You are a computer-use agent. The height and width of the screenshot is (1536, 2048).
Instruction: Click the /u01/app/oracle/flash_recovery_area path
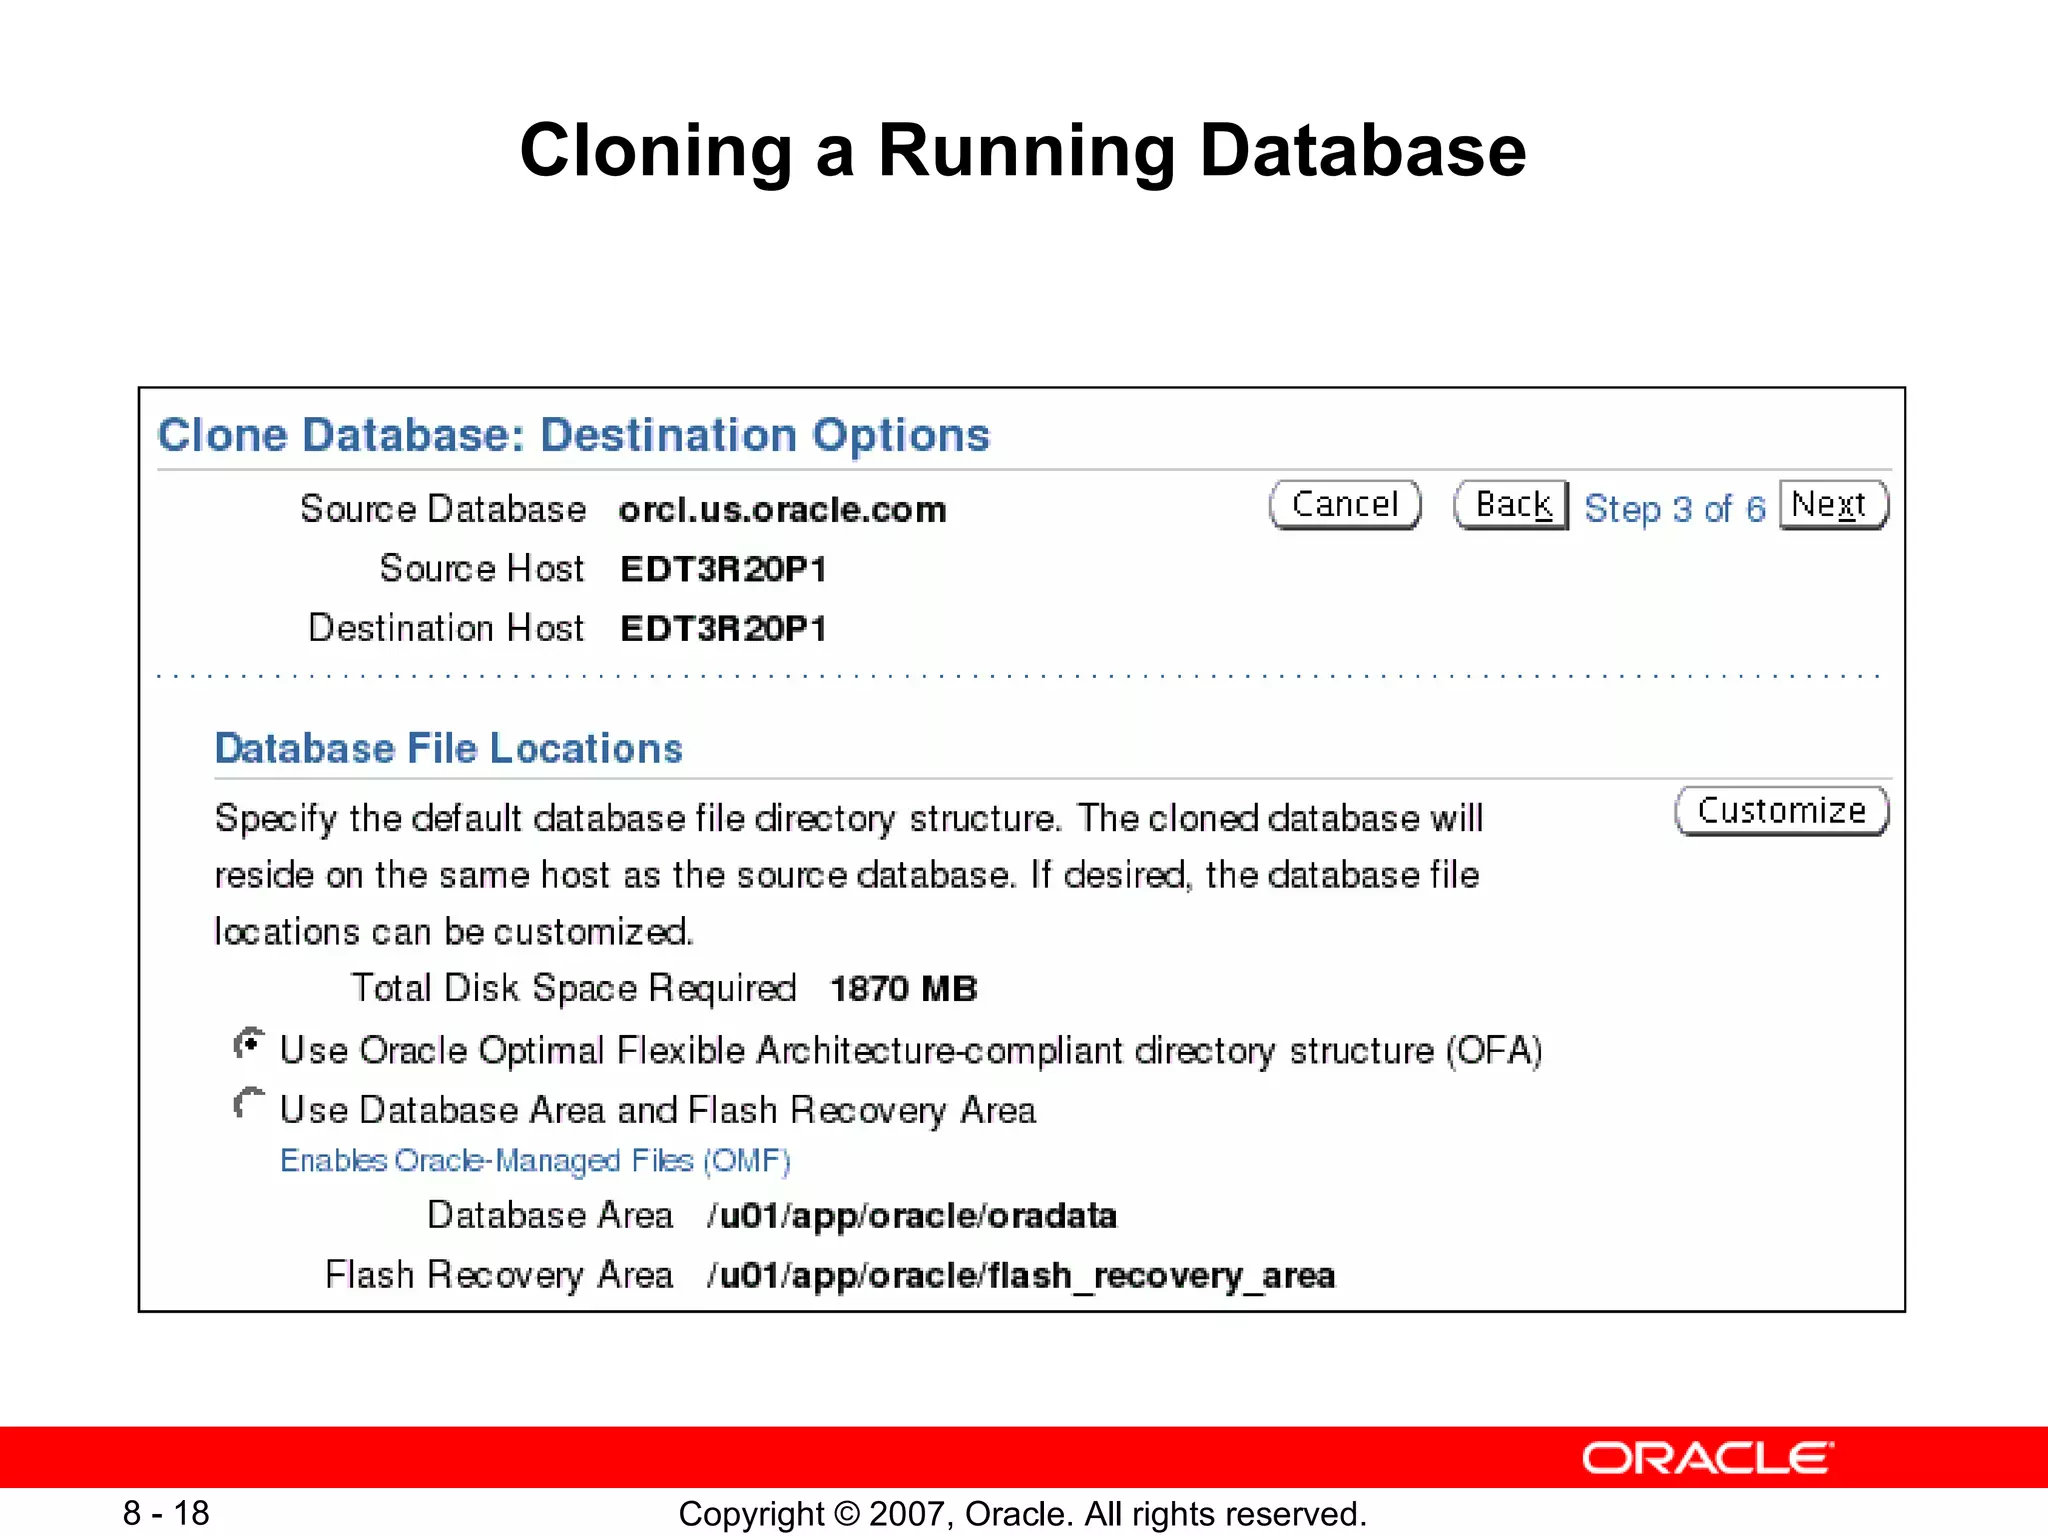pyautogui.click(x=1021, y=1276)
